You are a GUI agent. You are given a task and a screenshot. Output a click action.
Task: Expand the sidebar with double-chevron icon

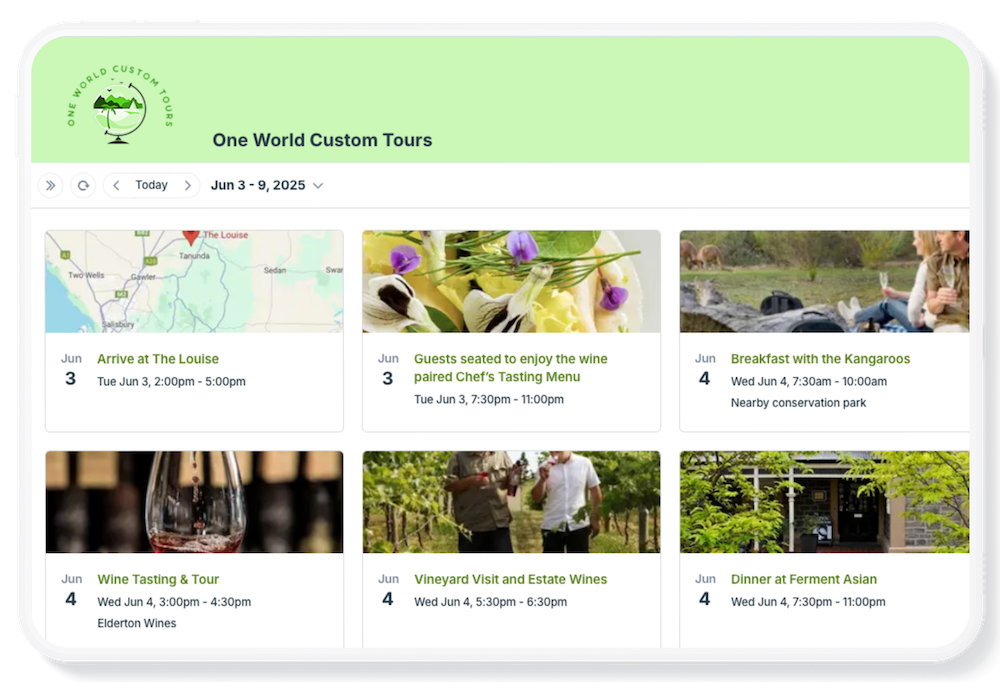50,186
